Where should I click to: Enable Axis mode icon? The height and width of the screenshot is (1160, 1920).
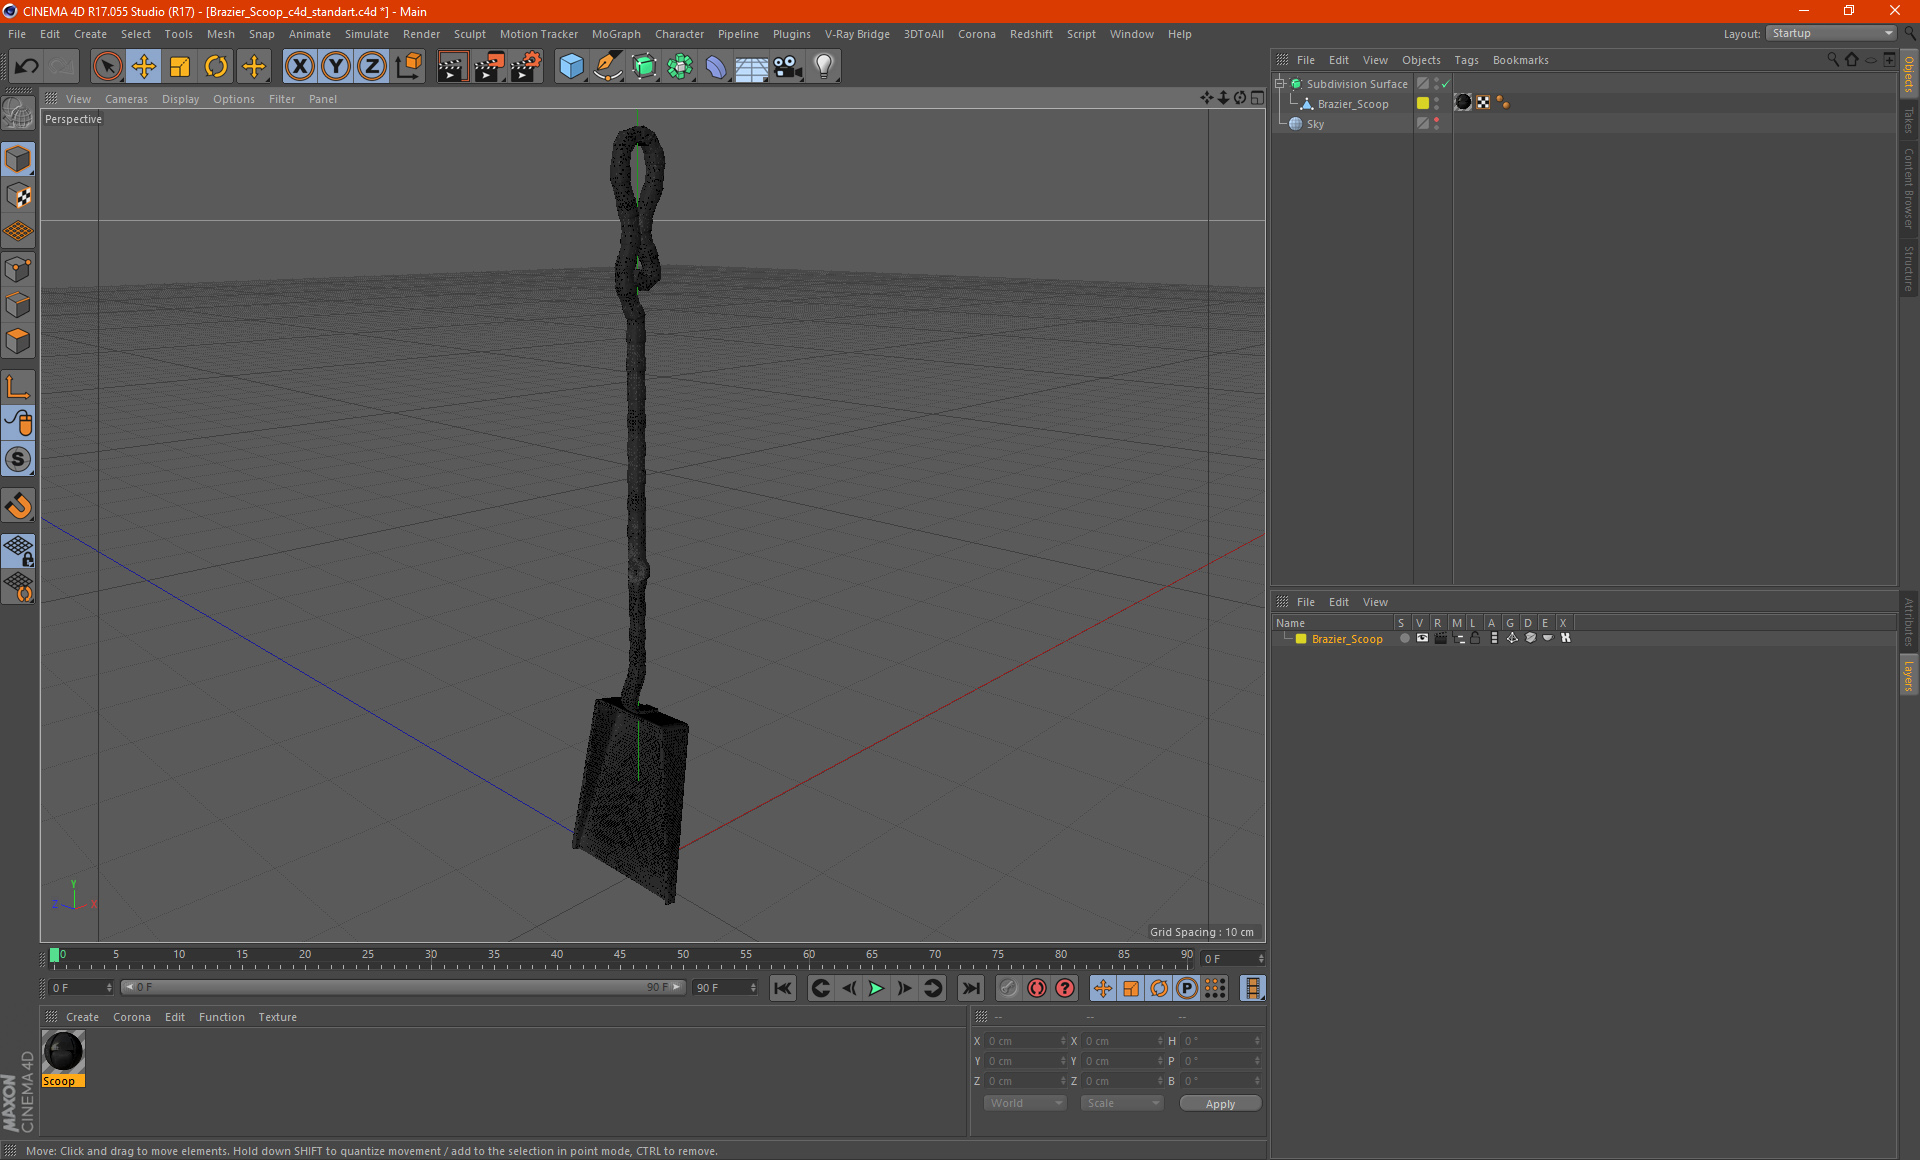(18, 387)
